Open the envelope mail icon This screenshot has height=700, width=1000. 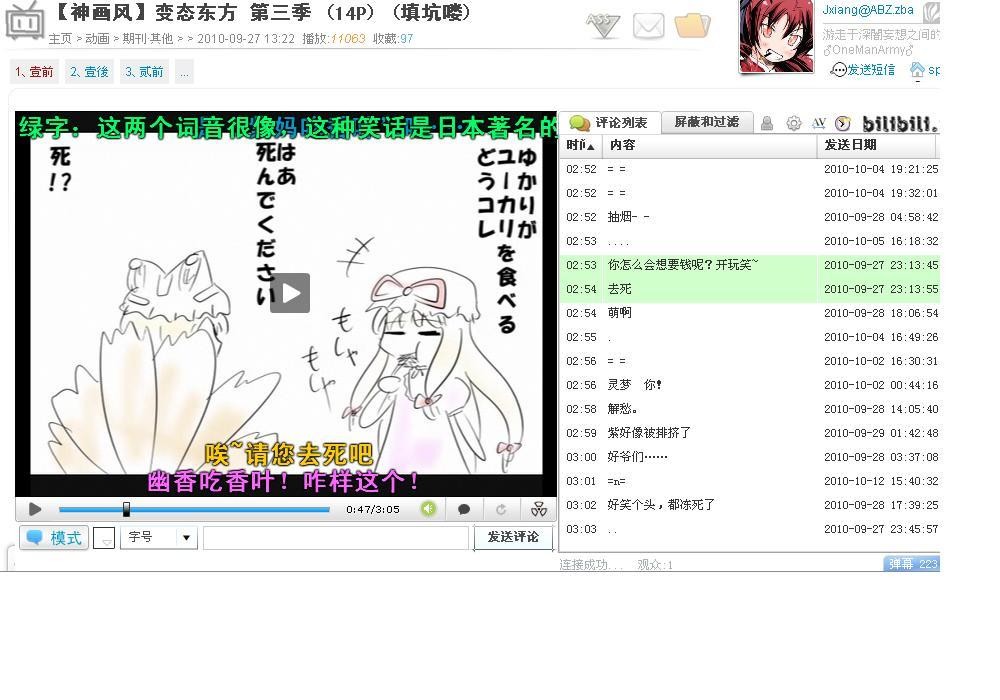pos(648,26)
